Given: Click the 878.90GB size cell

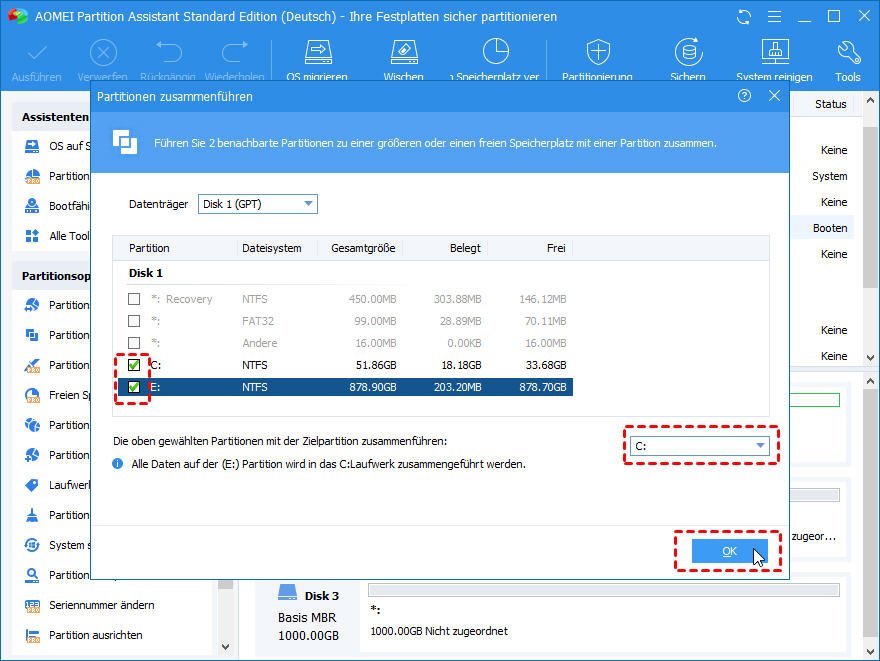Looking at the screenshot, I should click(x=373, y=387).
